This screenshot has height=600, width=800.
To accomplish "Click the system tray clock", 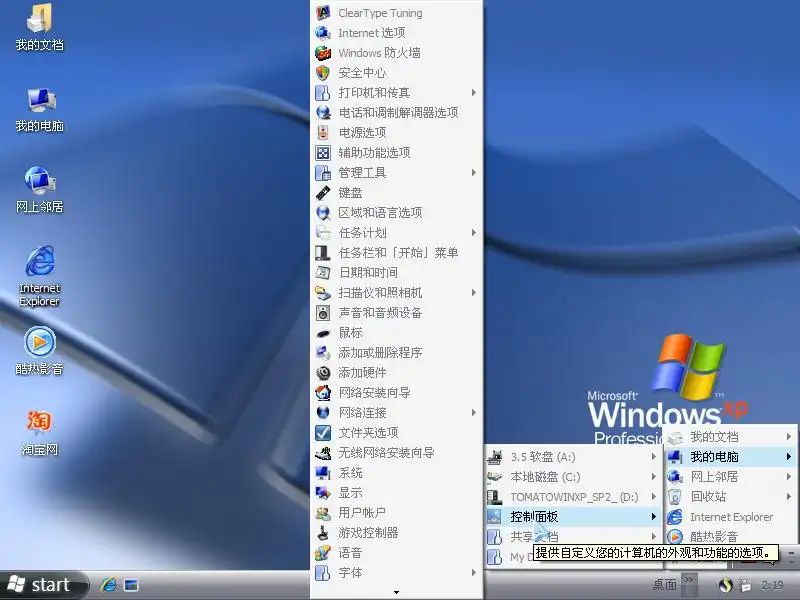I will click(x=772, y=585).
